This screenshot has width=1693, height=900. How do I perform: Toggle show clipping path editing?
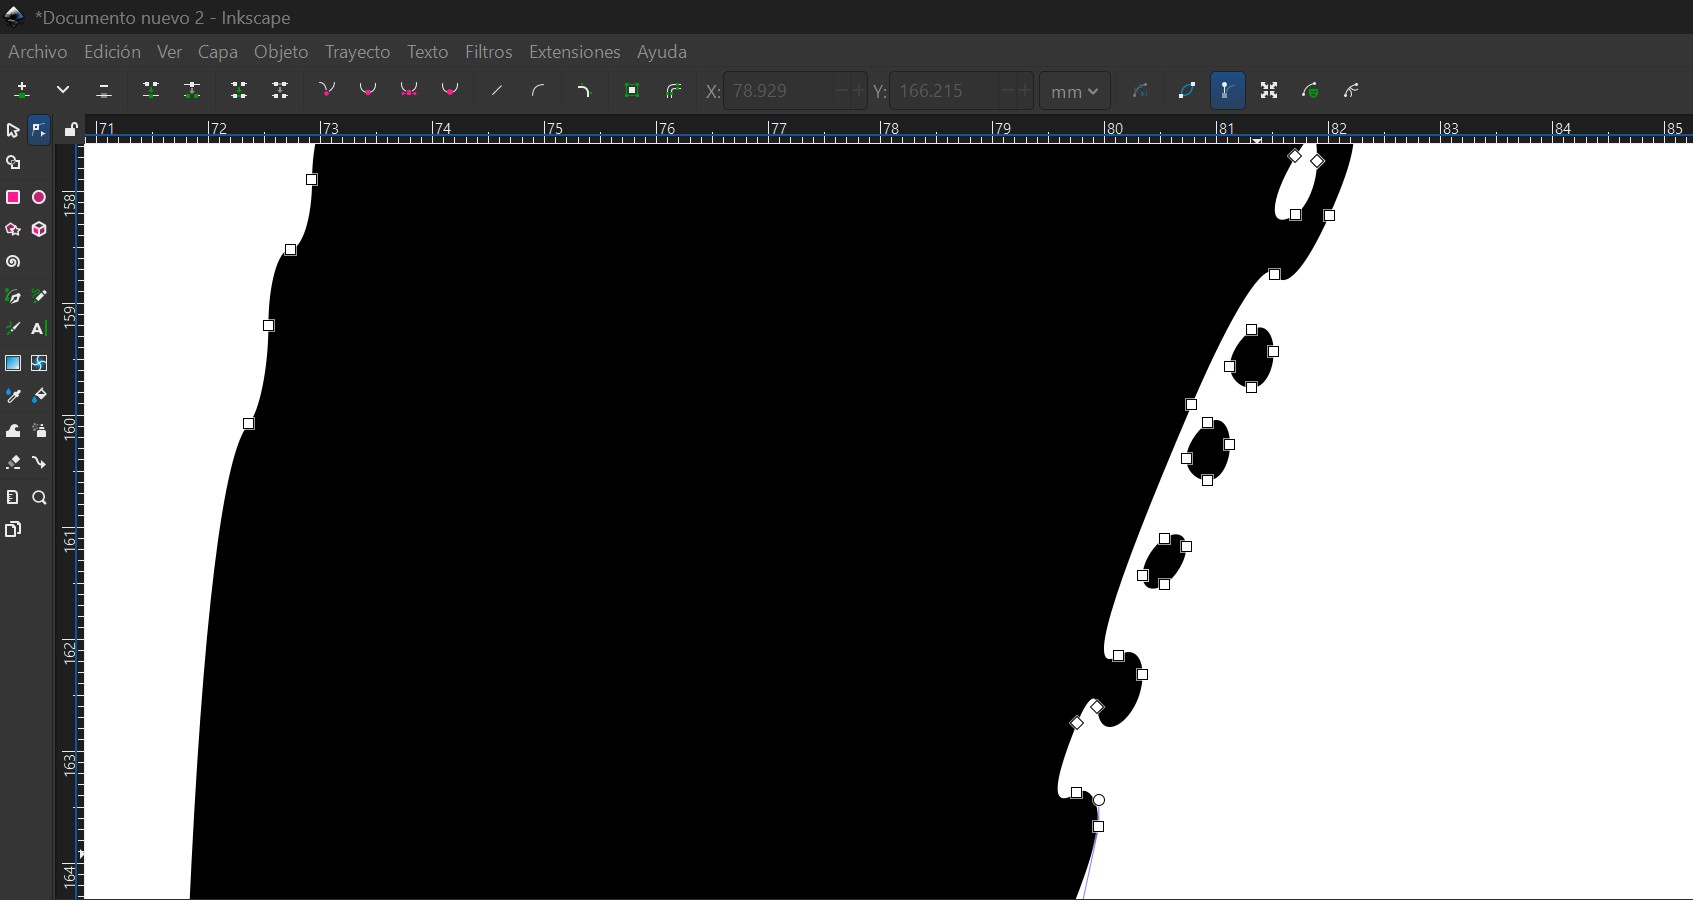click(1352, 91)
